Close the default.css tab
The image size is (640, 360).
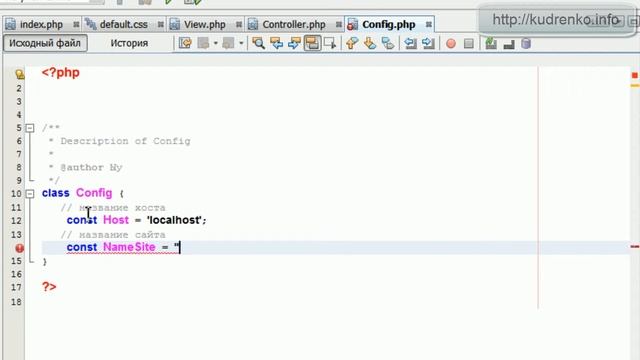pyautogui.click(x=161, y=25)
